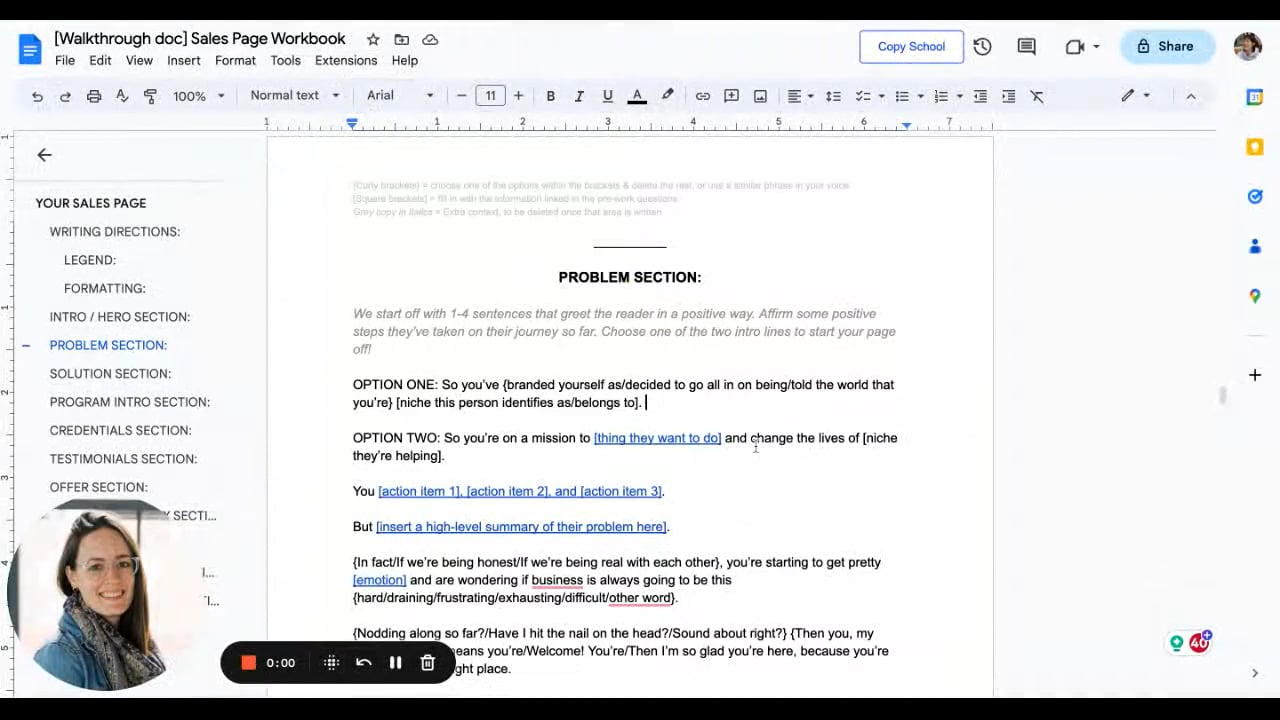Click the Share button
Screen dimensions: 1280x720
click(1167, 46)
